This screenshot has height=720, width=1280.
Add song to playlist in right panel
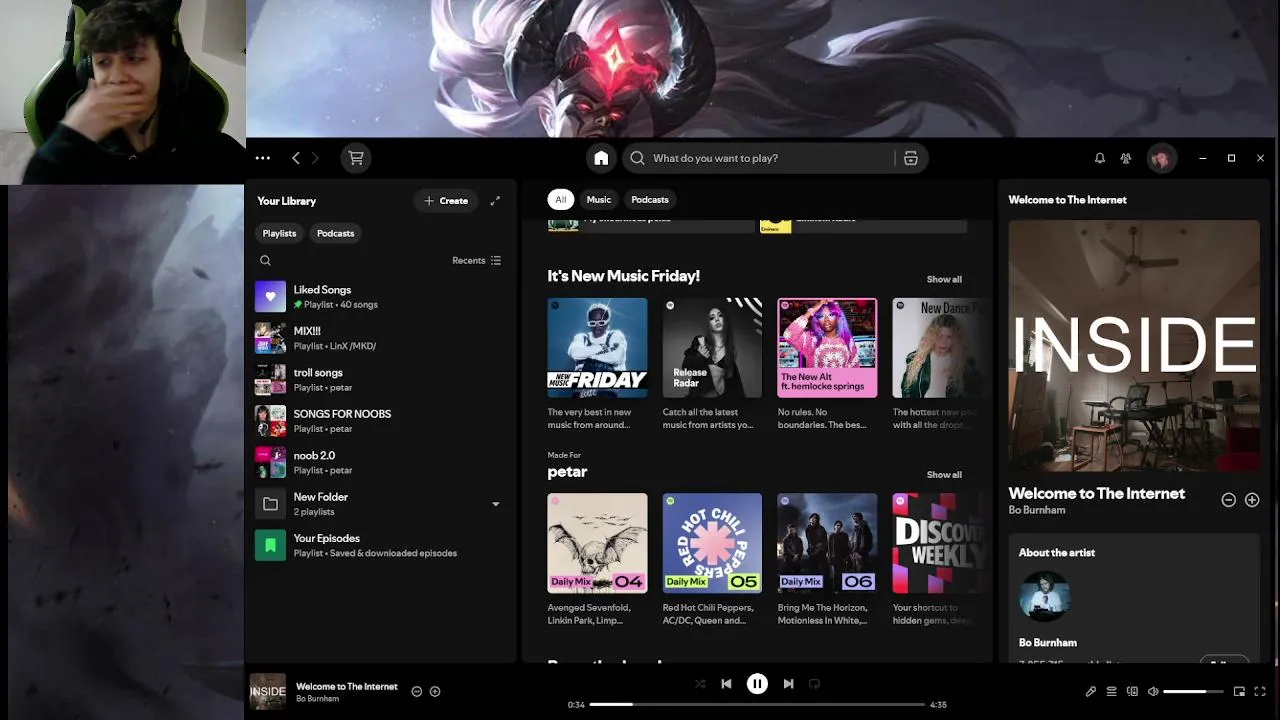point(1252,500)
